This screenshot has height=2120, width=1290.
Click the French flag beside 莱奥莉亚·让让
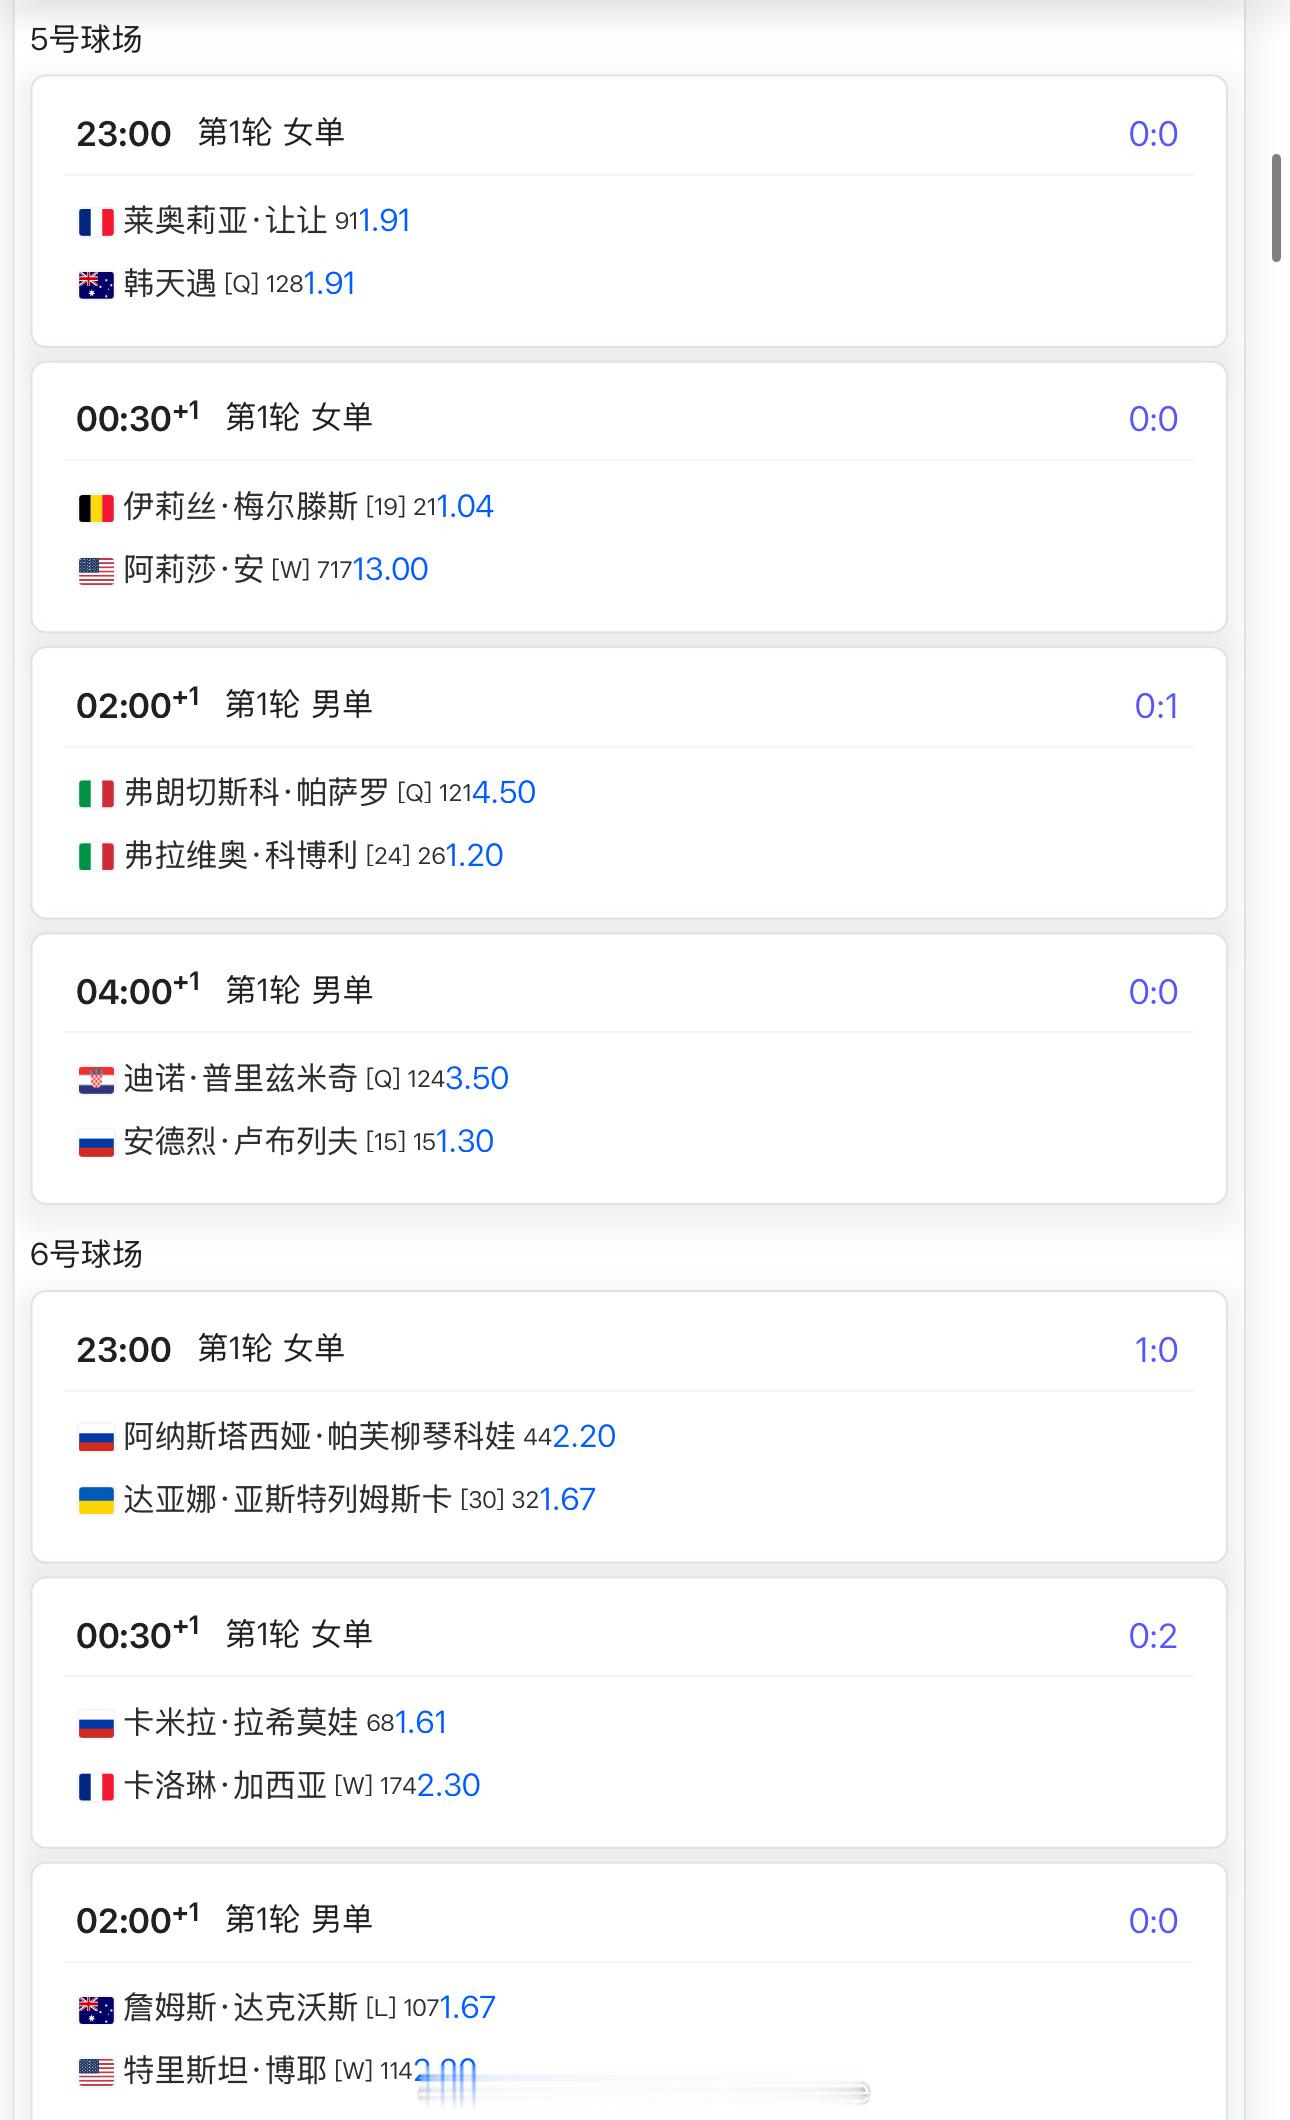point(96,222)
